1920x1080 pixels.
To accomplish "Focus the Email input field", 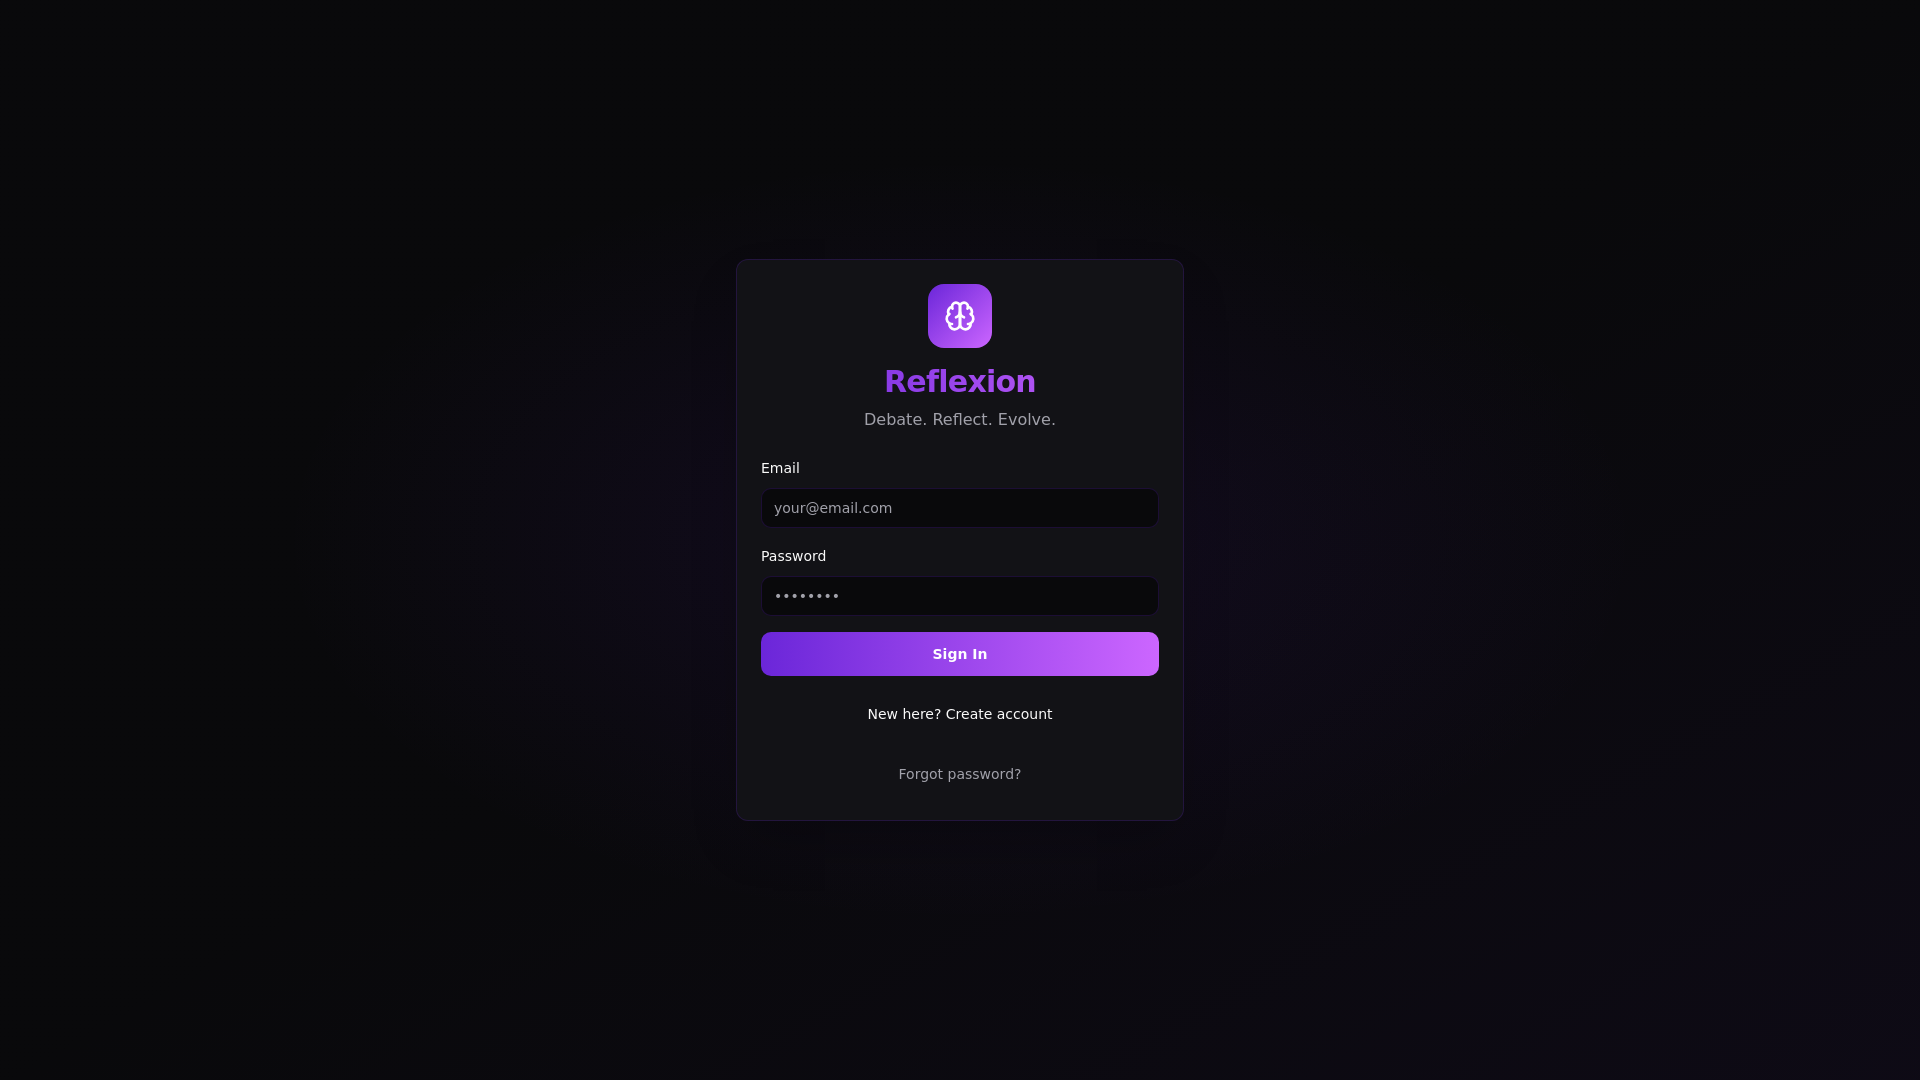I will [x=960, y=508].
